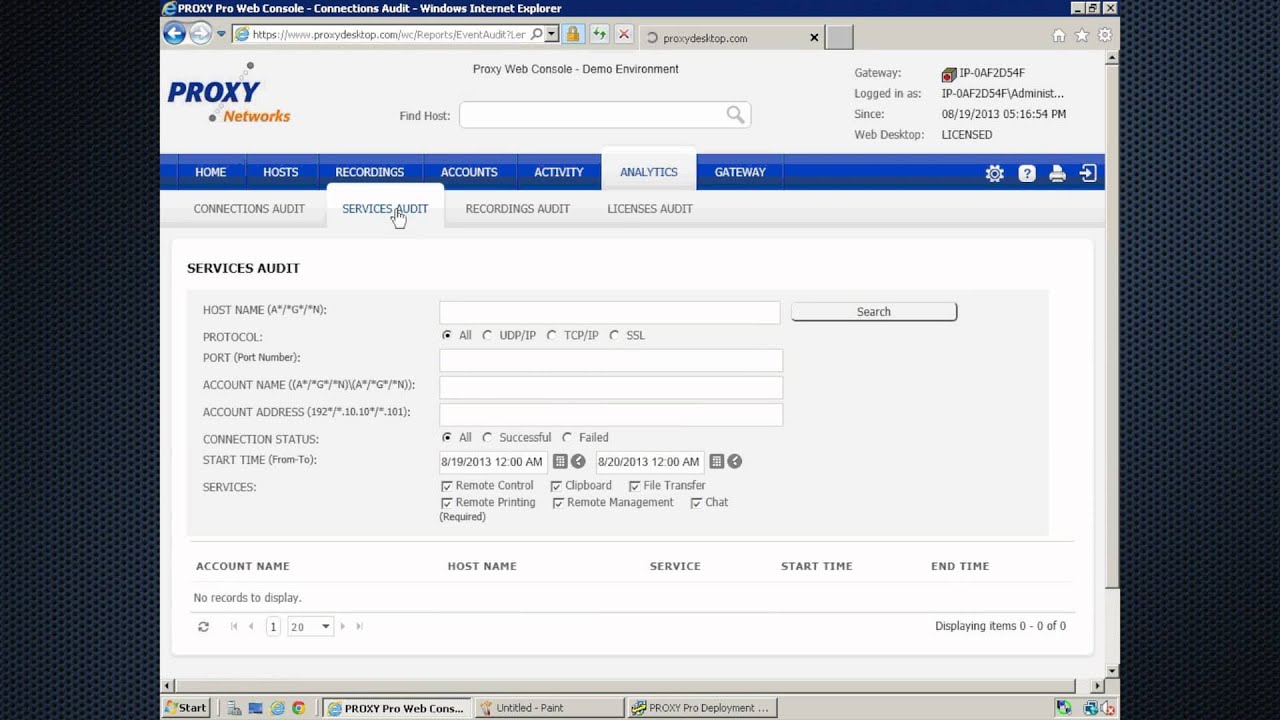Click the logout icon in navigation bar

click(1088, 173)
